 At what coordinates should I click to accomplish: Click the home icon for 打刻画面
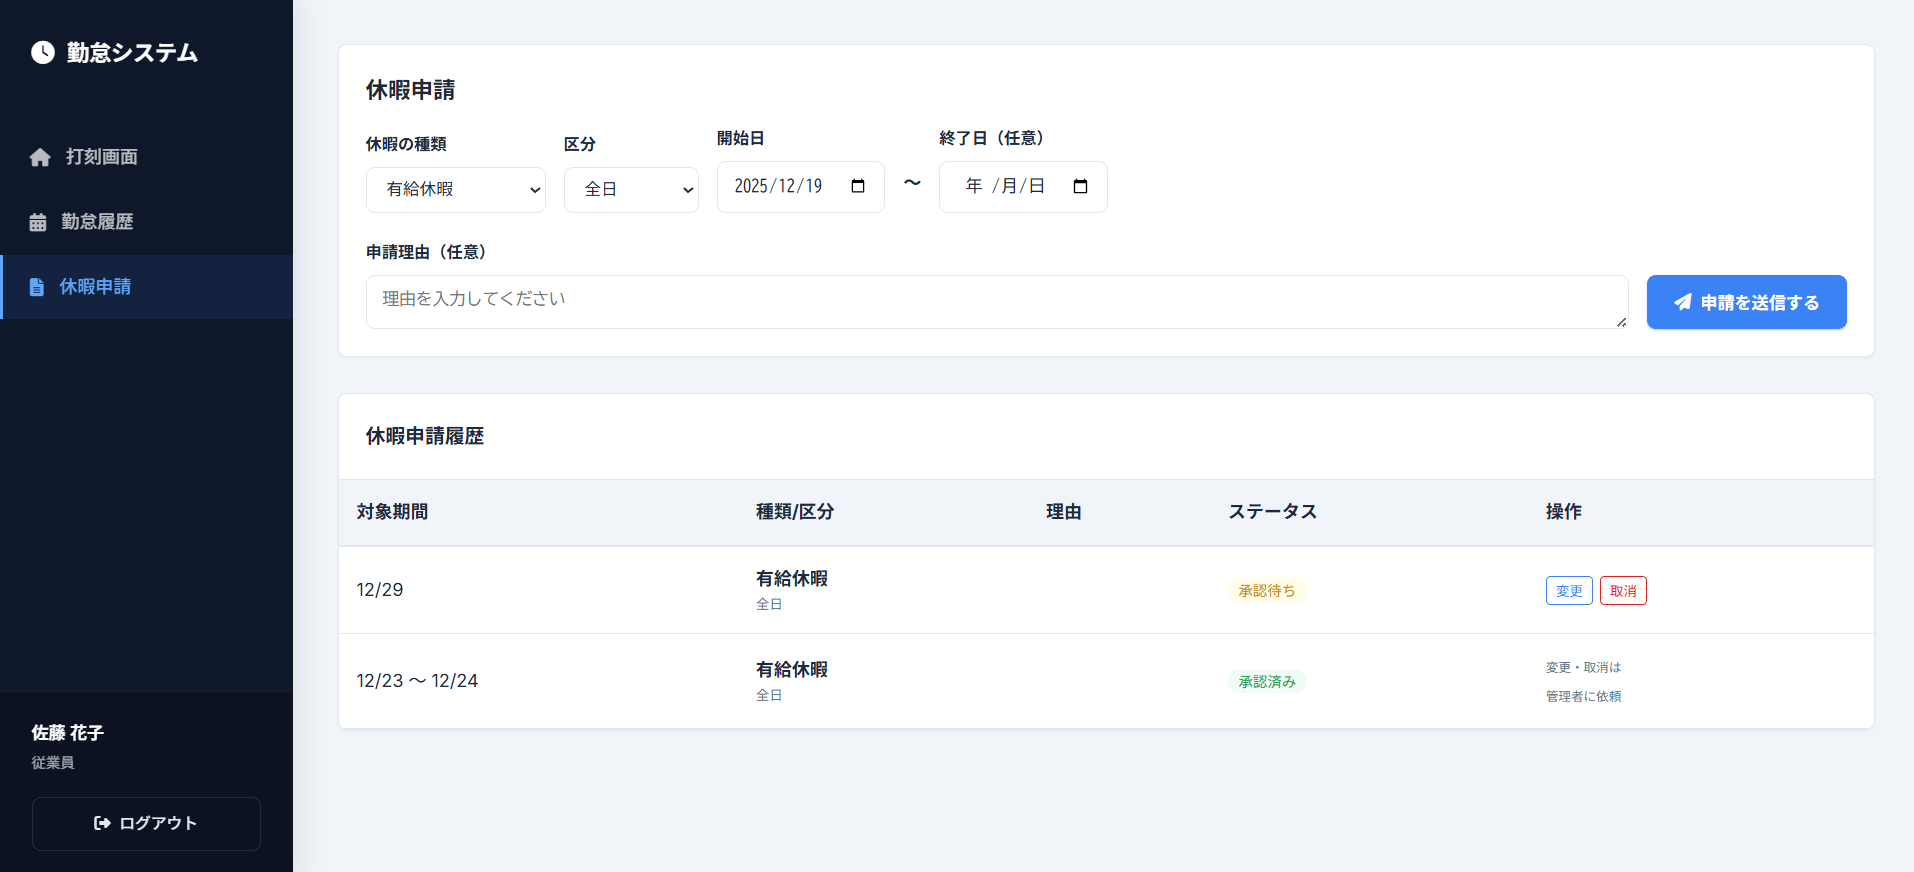(x=40, y=157)
